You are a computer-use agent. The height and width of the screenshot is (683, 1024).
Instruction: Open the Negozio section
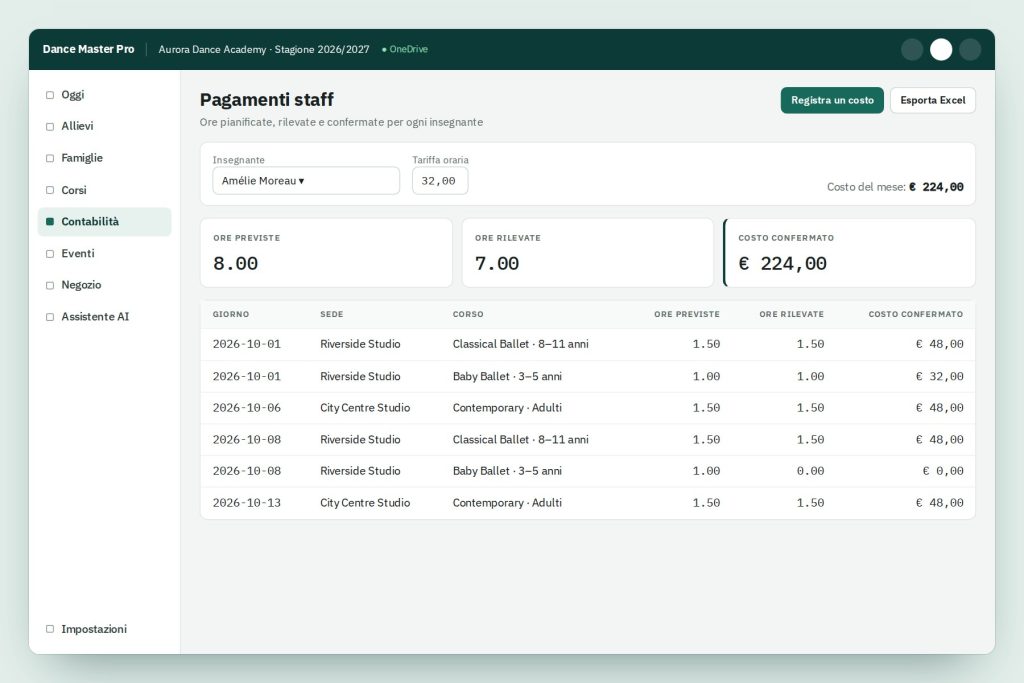point(104,285)
